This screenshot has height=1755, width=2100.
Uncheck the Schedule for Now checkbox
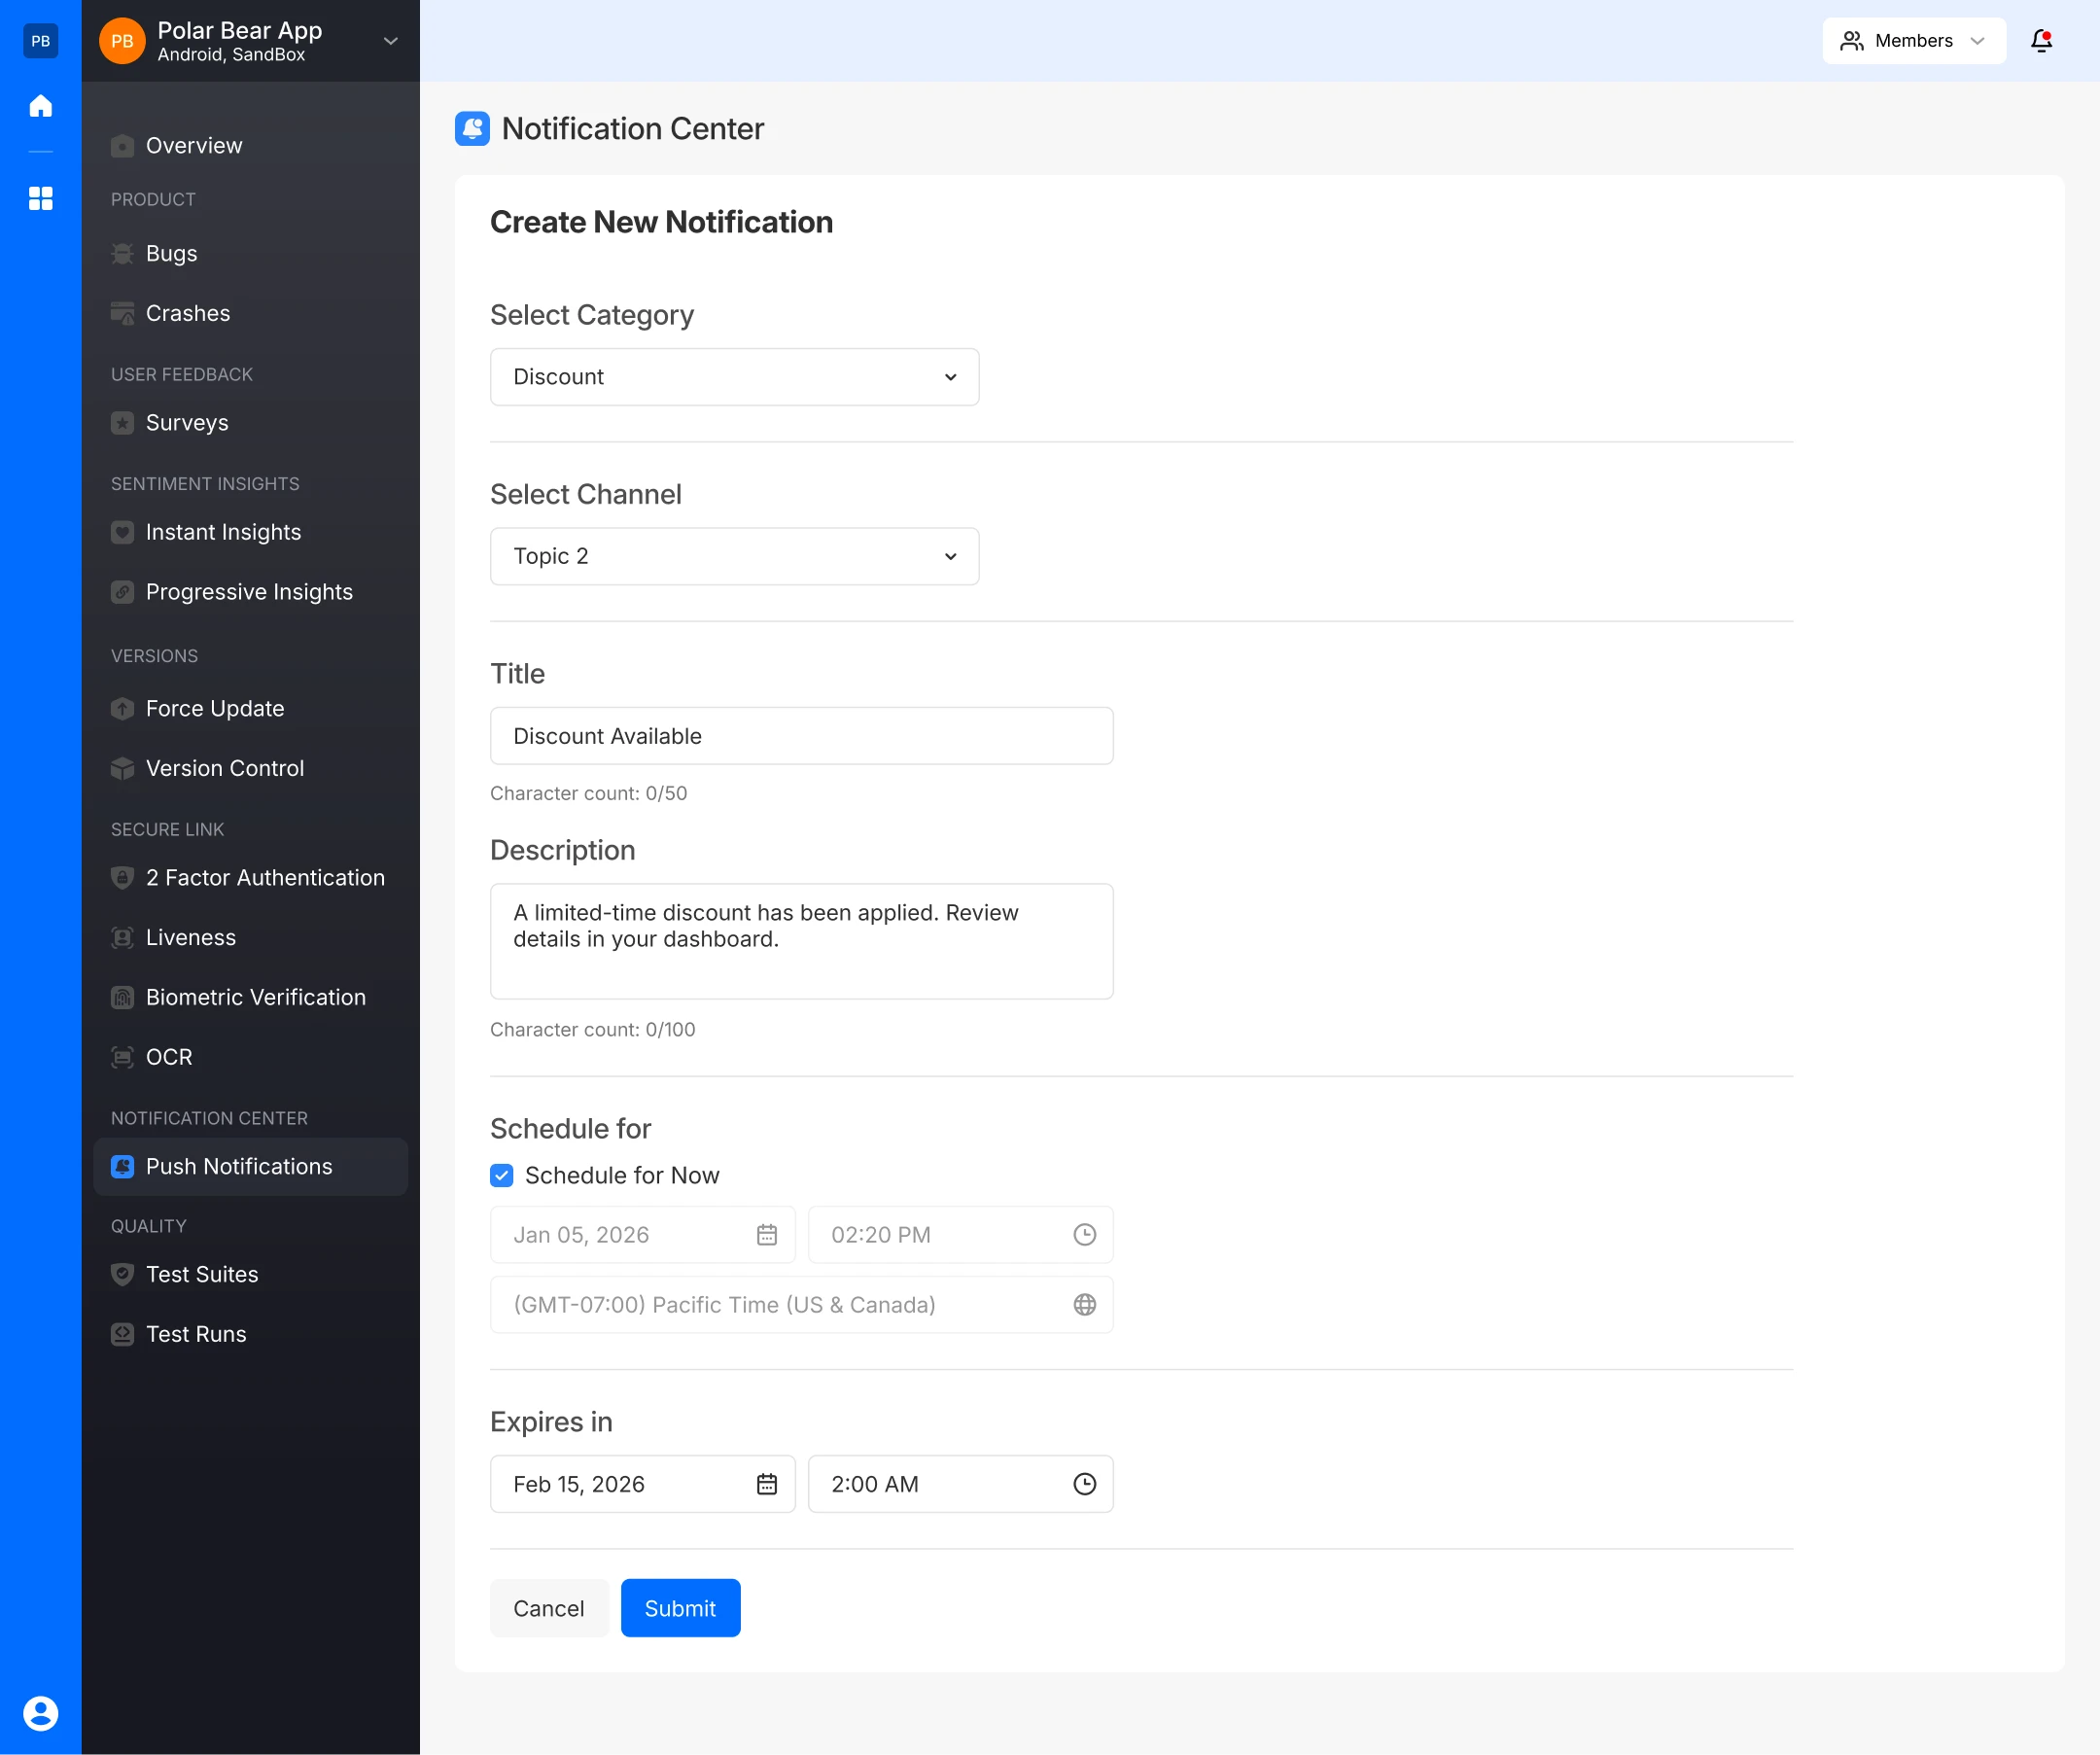(x=502, y=1175)
